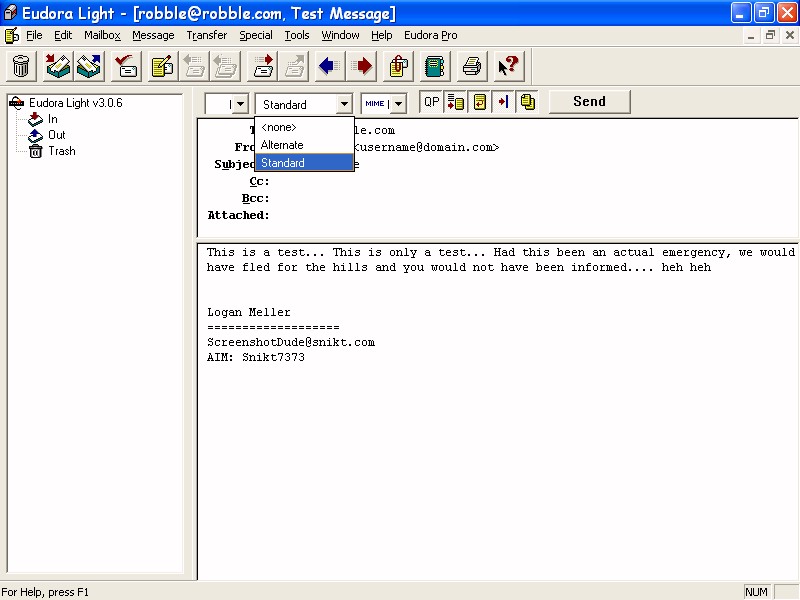Click the greyed-out Redirect toolbar icon
Viewport: 800px width, 600px height.
pos(293,66)
